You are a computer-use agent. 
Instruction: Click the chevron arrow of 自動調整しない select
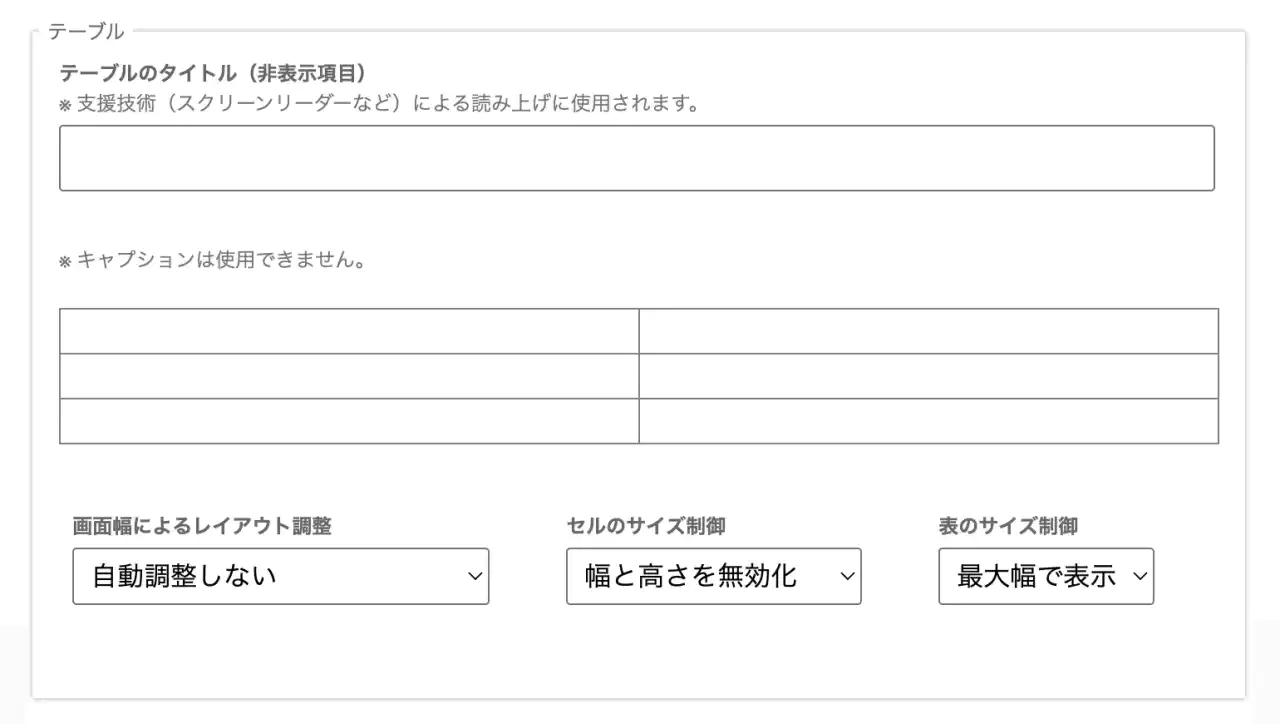475,576
